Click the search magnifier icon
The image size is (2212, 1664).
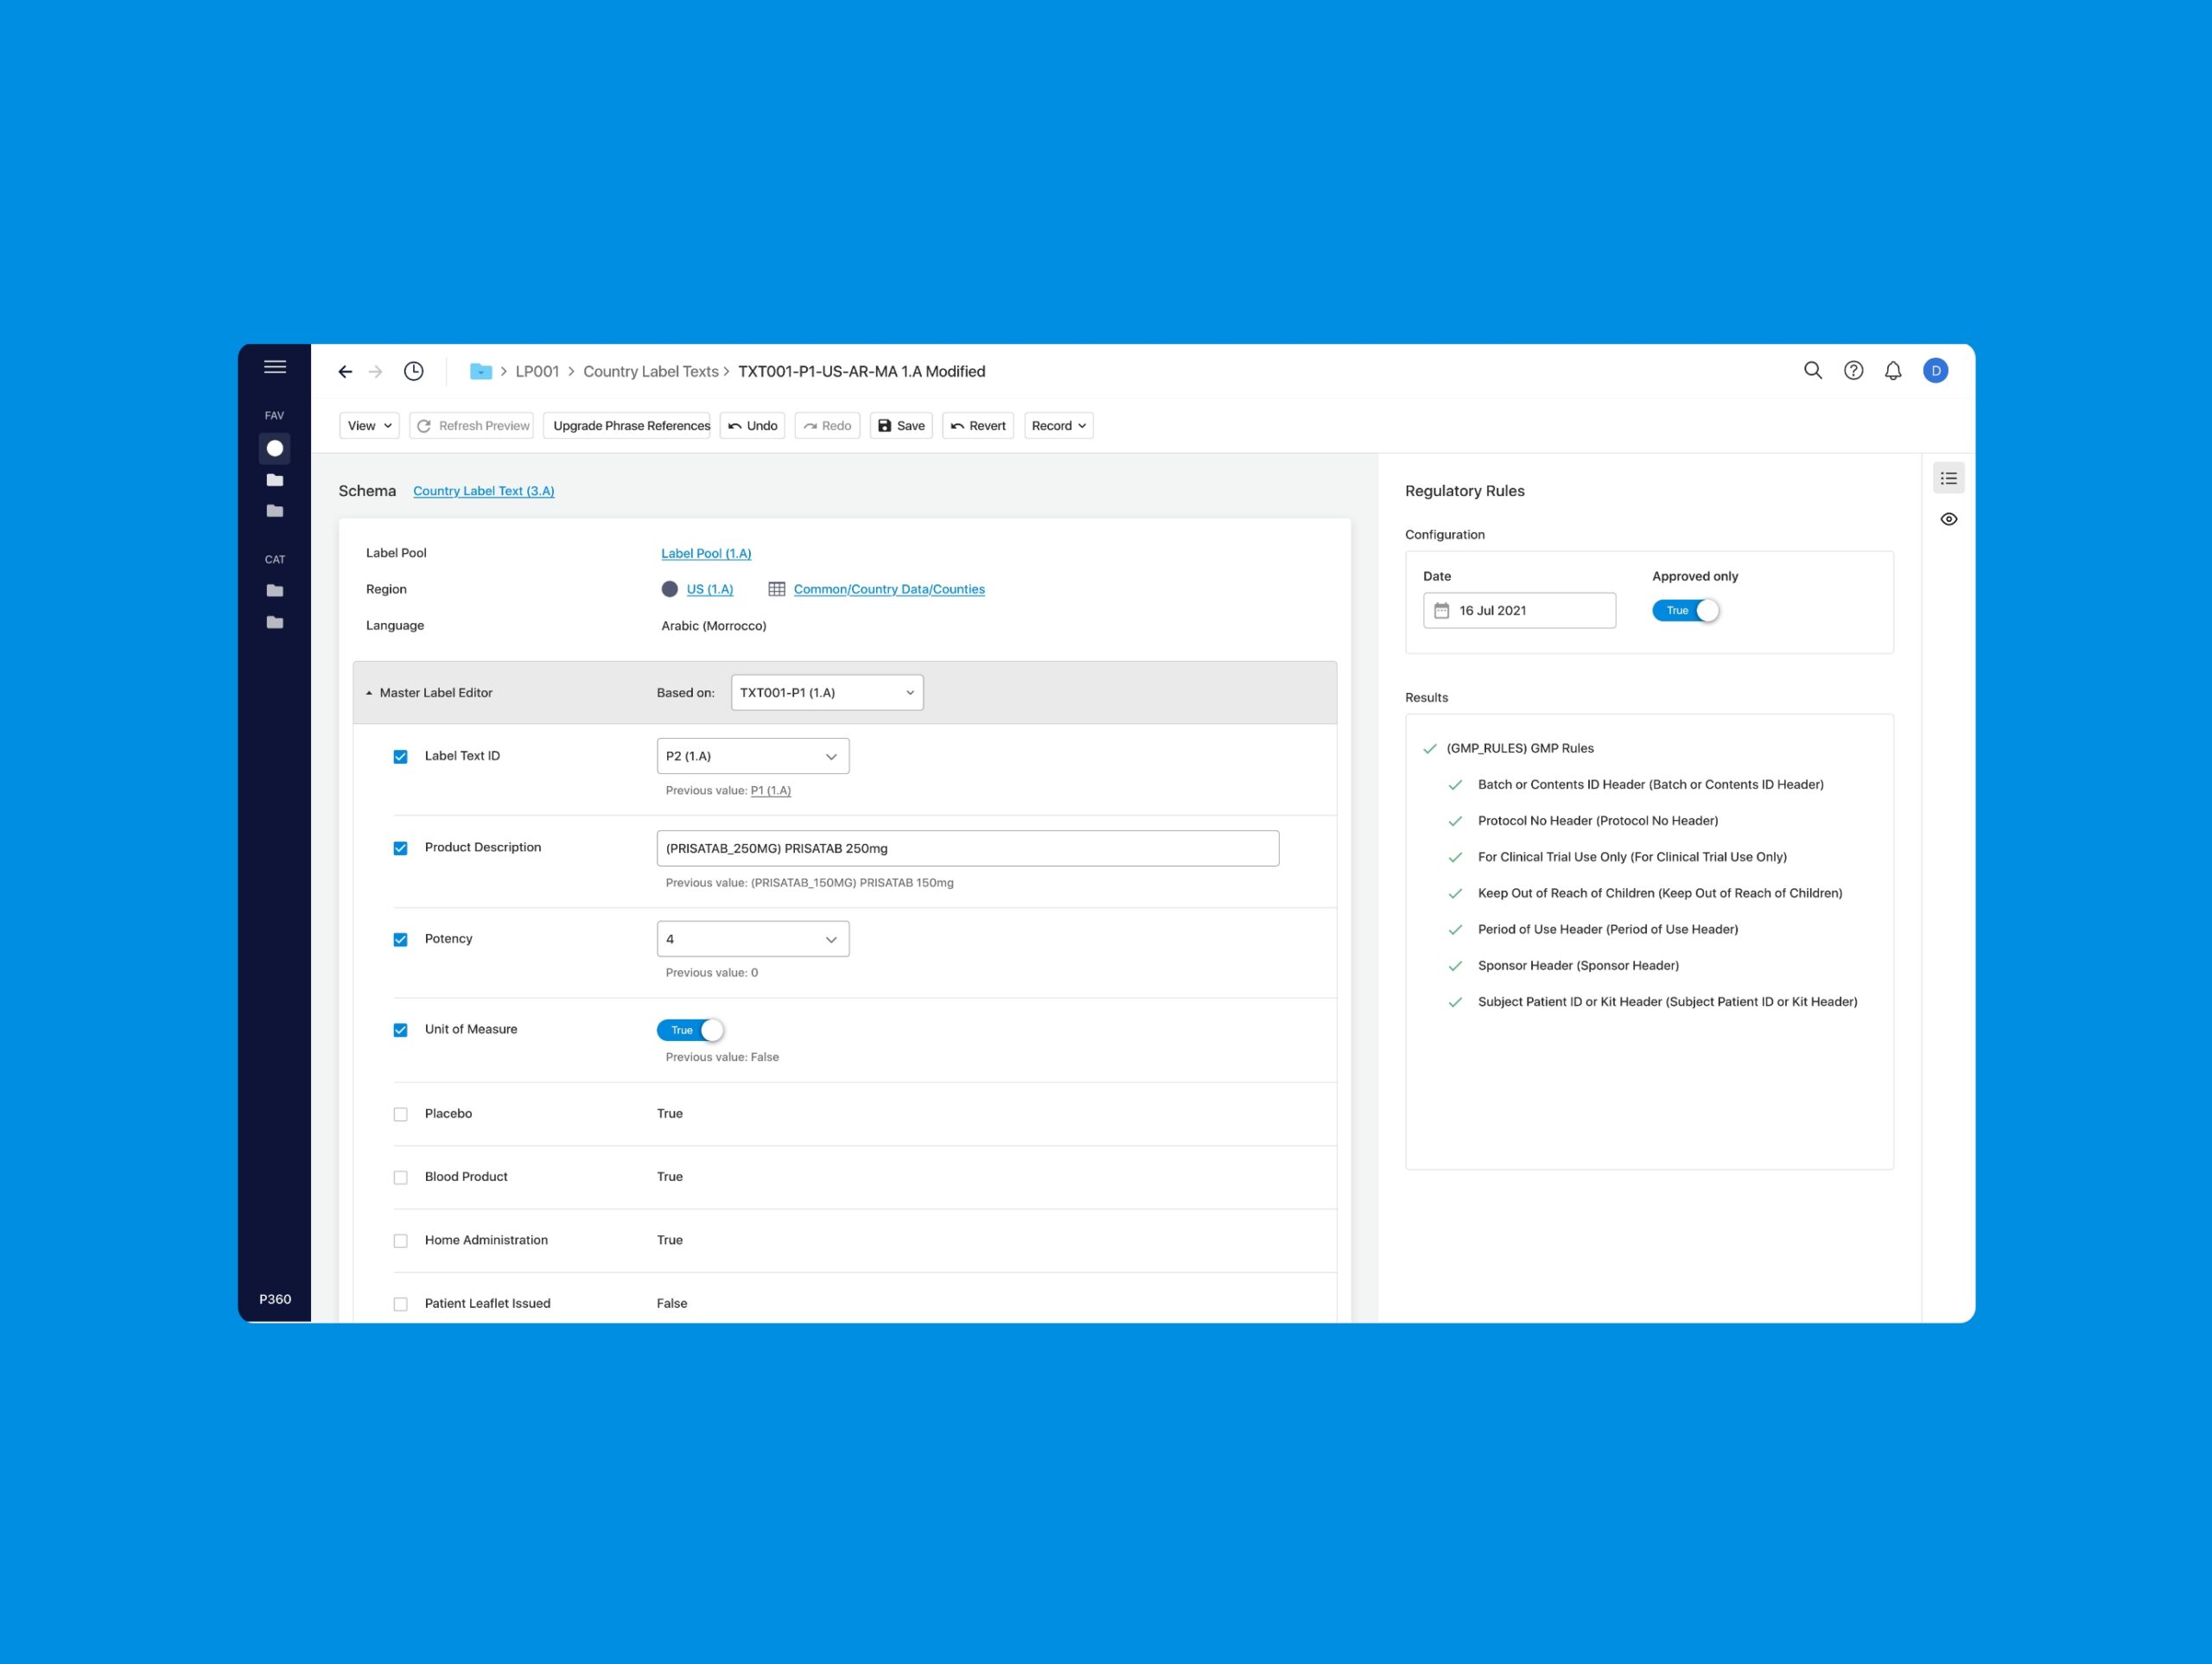(x=1812, y=371)
